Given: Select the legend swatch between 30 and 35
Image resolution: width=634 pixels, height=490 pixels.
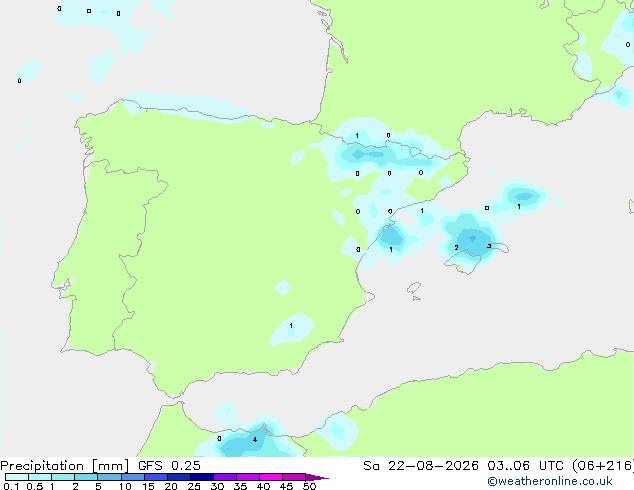Looking at the screenshot, I should (225, 477).
